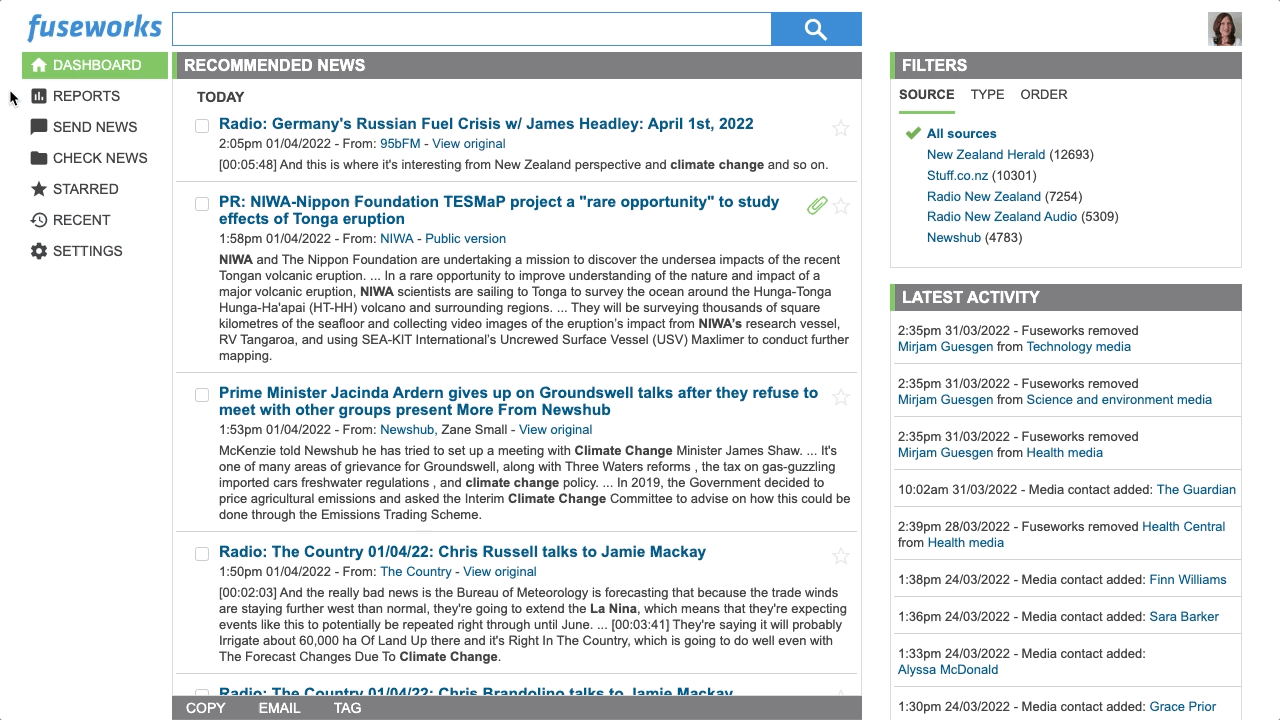Open Chris Russell talks to Jamie Mackay headline

[462, 552]
